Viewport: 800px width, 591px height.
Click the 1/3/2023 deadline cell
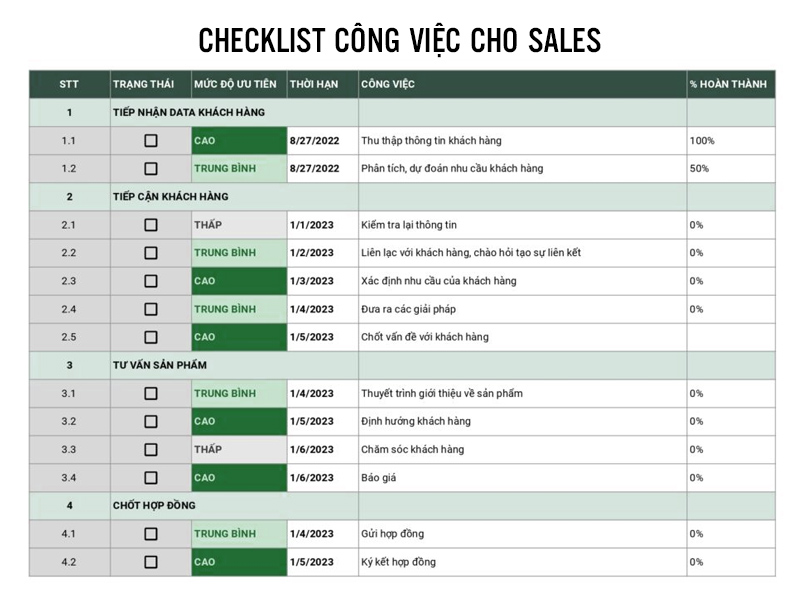tap(322, 281)
